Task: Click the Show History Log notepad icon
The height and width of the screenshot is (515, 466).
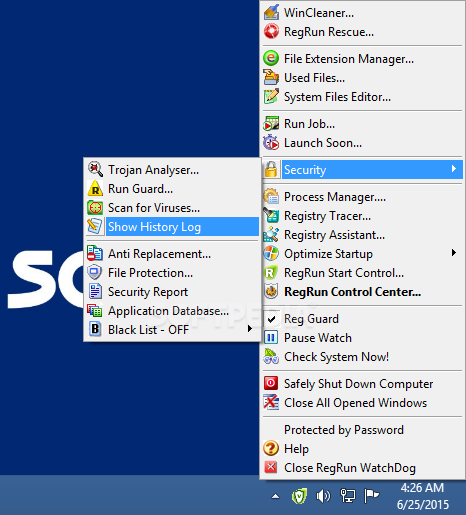Action: click(x=95, y=227)
